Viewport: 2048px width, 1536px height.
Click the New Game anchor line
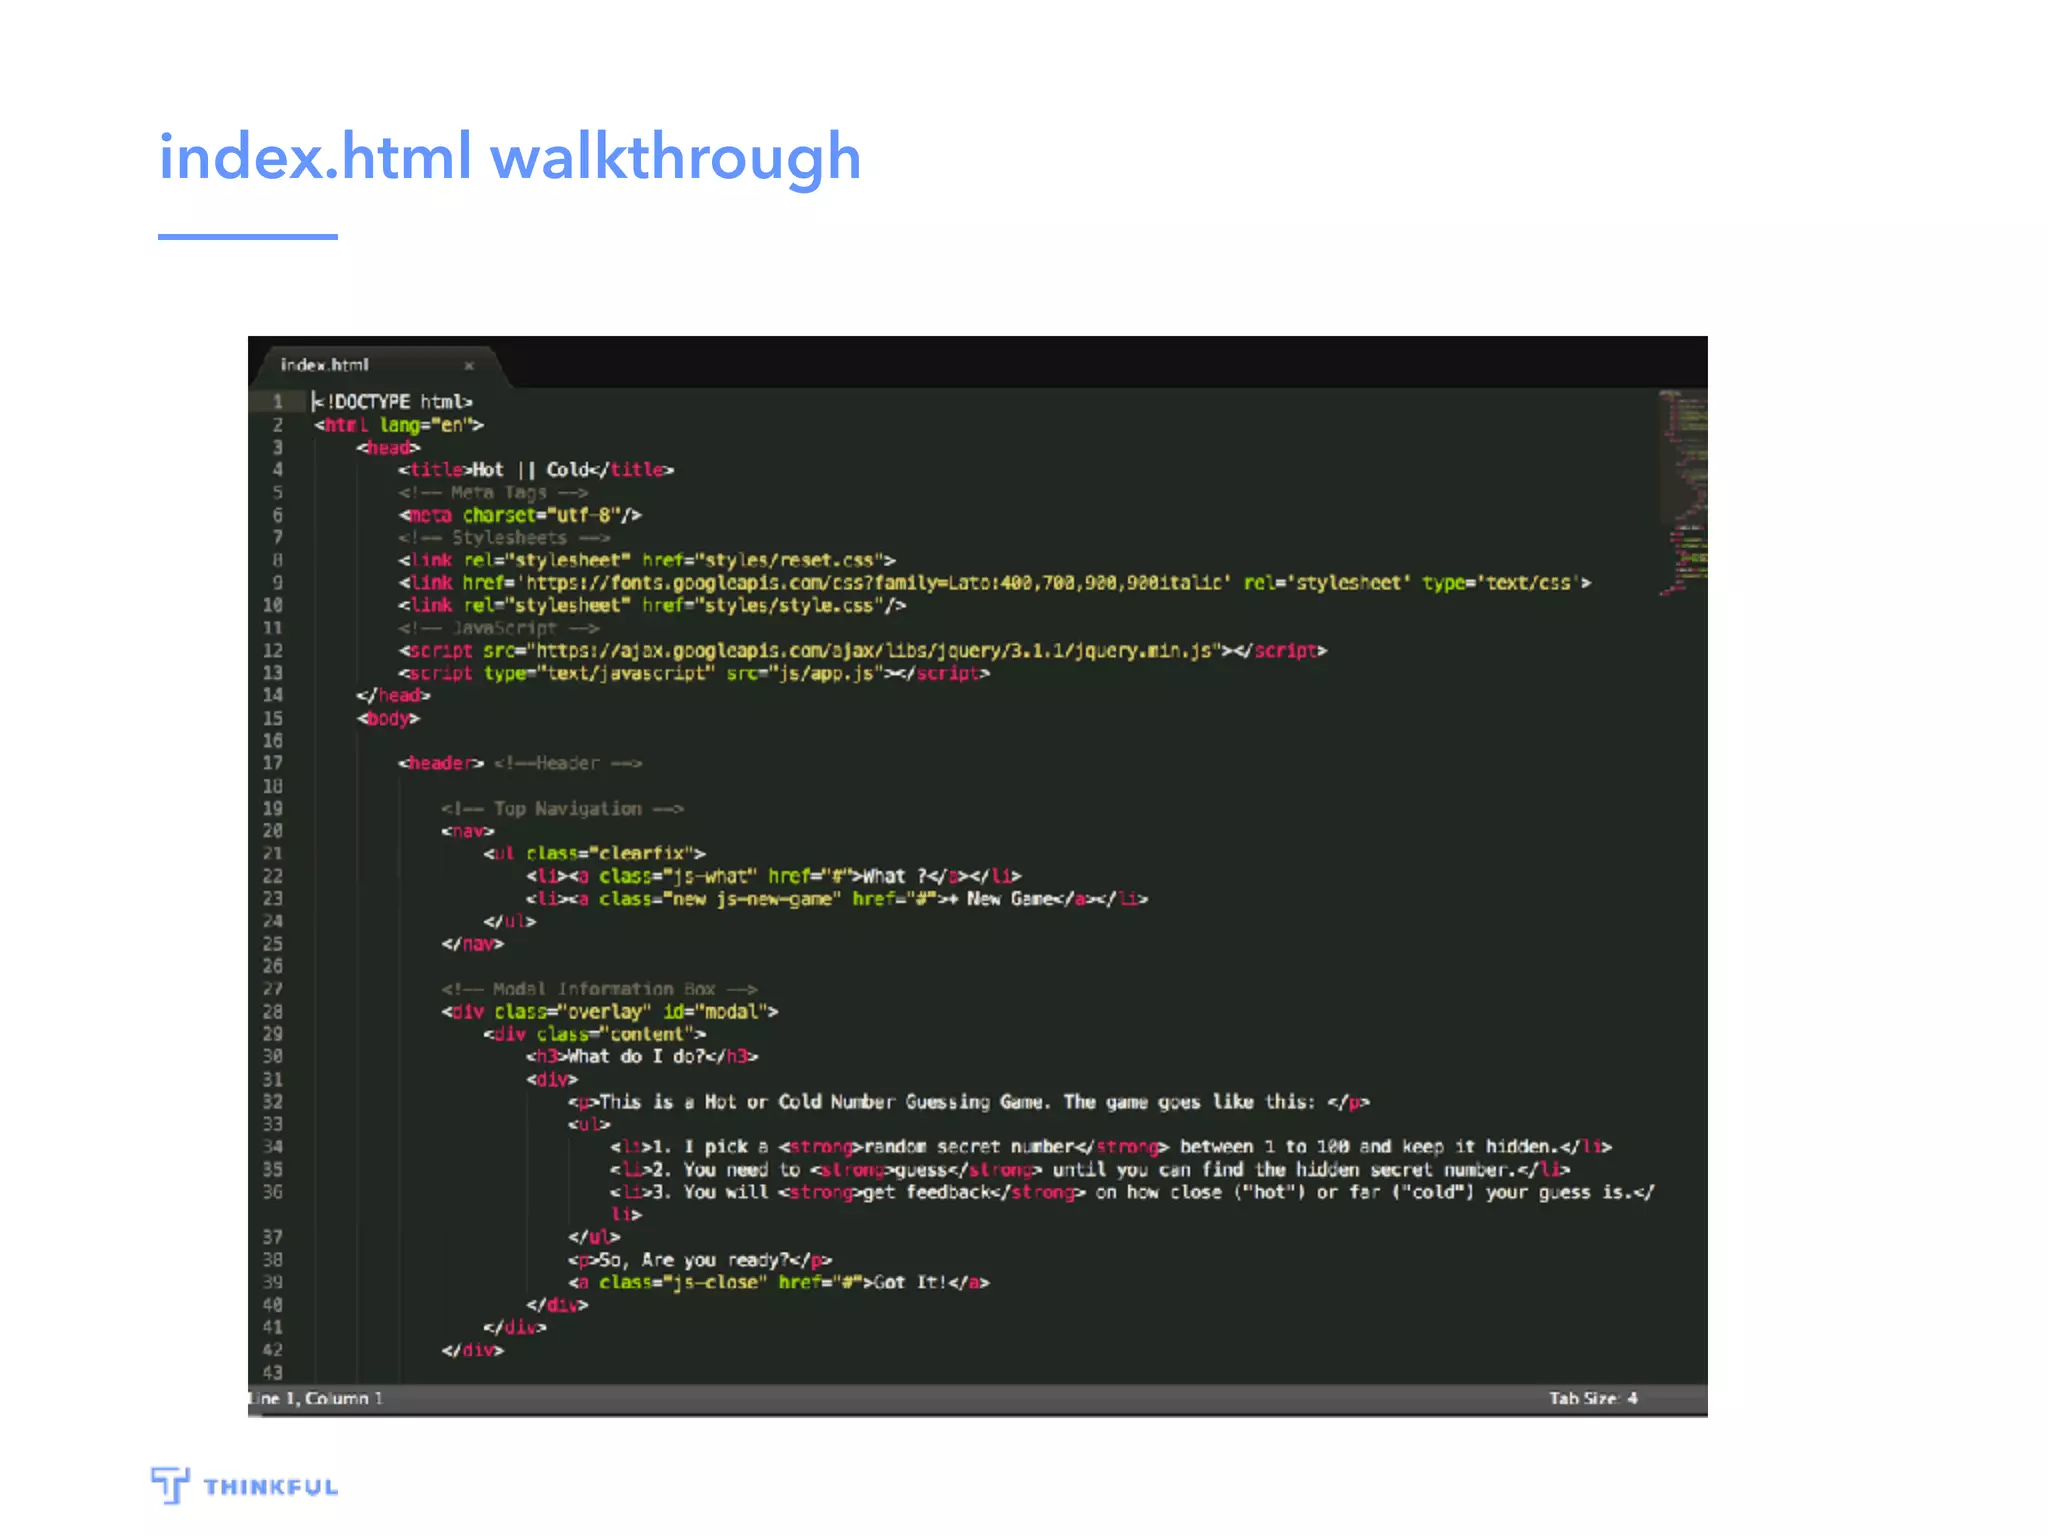[x=836, y=898]
